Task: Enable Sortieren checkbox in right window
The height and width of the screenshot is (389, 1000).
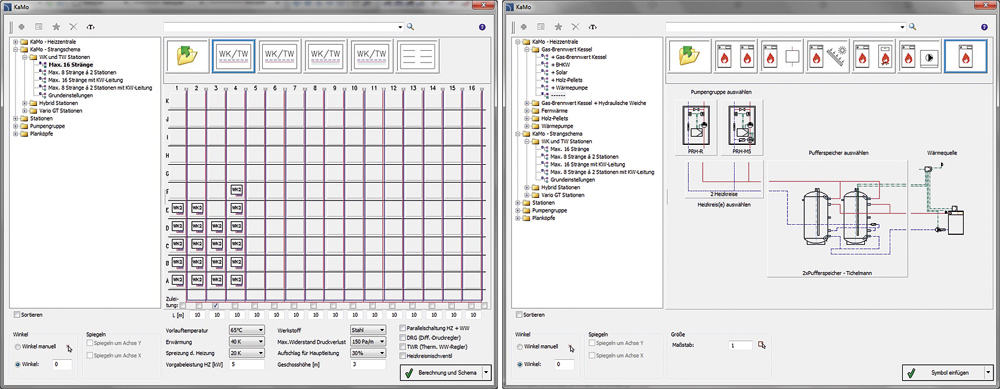Action: 518,314
